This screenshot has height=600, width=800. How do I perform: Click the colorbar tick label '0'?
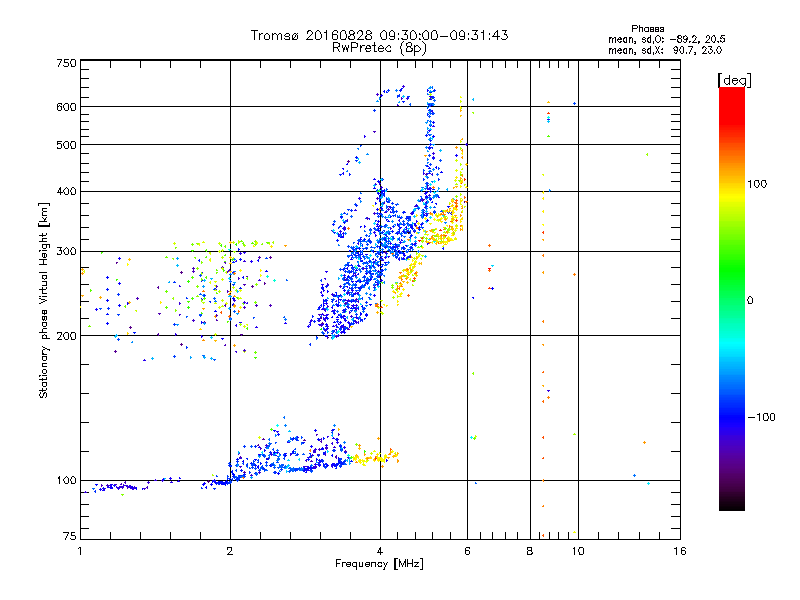(x=750, y=301)
